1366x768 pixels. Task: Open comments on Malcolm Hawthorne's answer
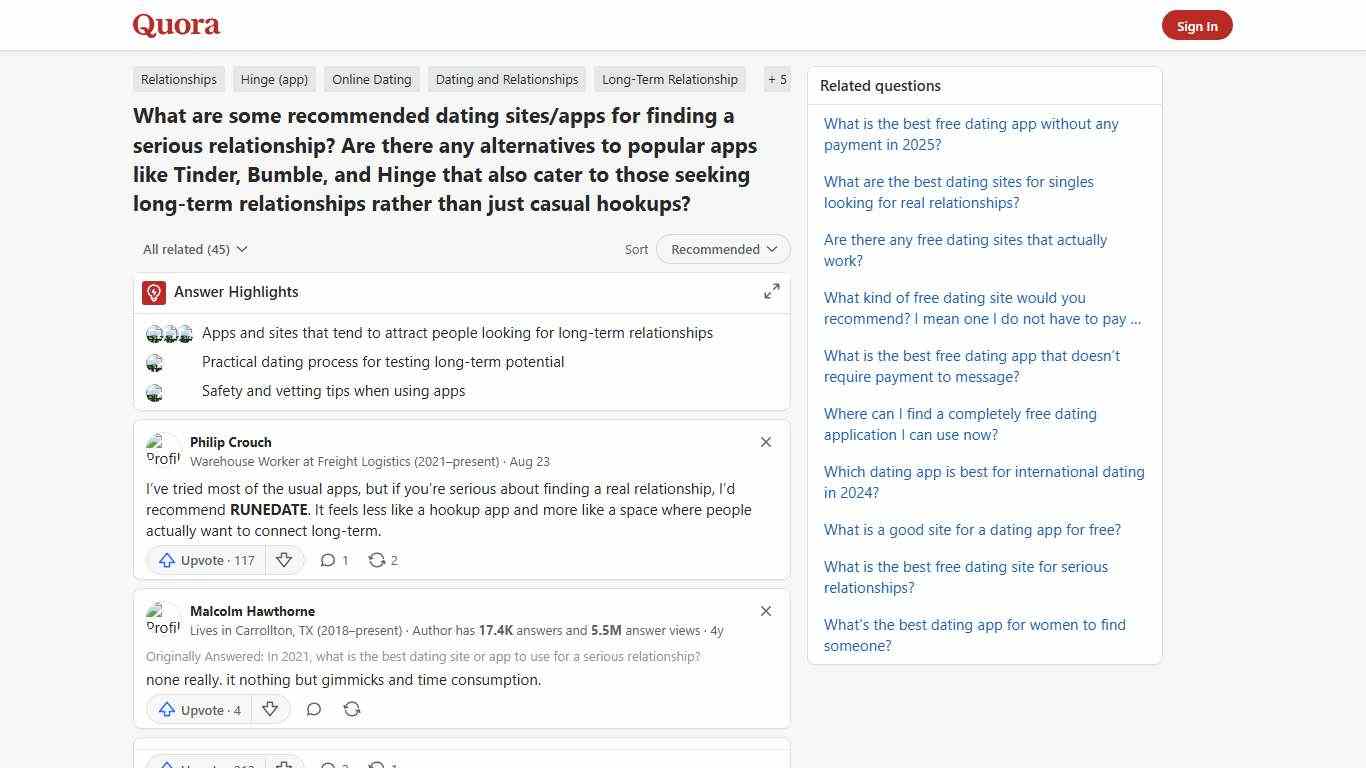pos(313,709)
